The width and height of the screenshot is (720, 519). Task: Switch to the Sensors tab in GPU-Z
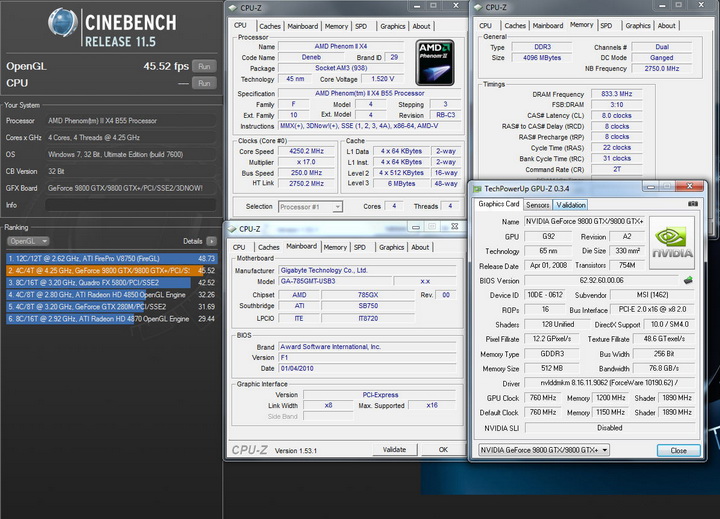click(537, 204)
